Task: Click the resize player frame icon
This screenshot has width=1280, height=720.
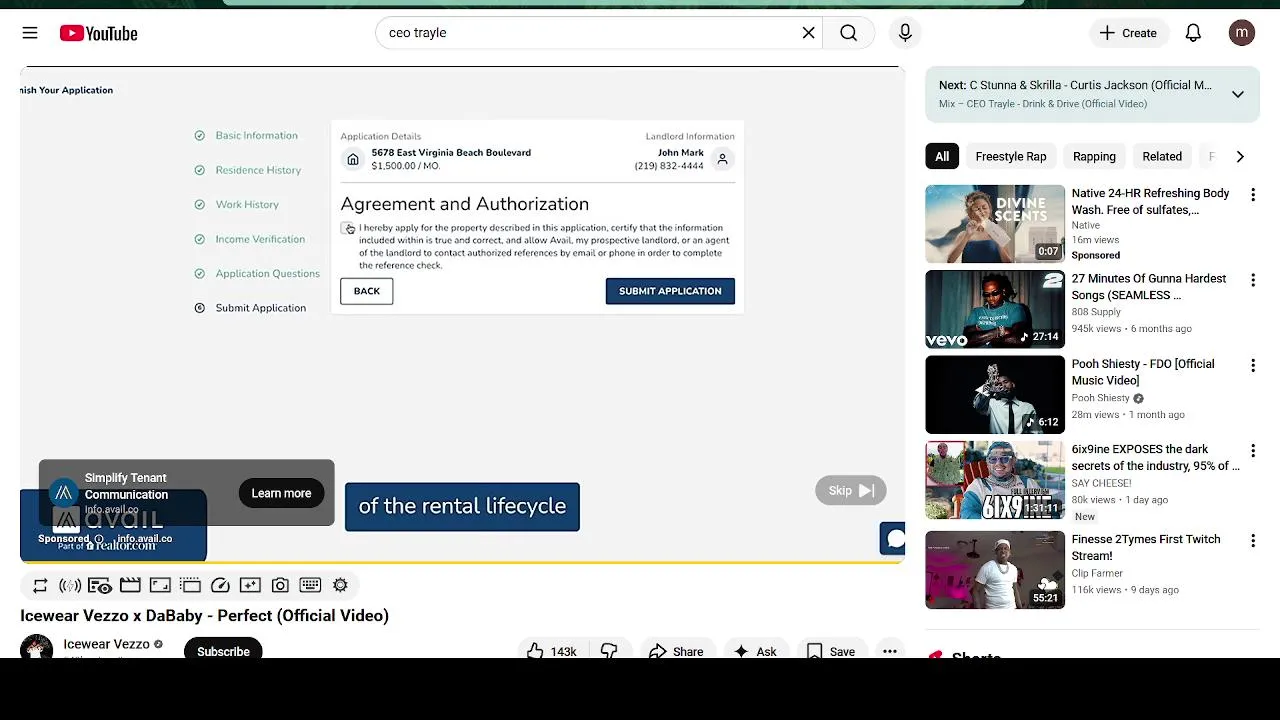Action: pyautogui.click(x=160, y=585)
